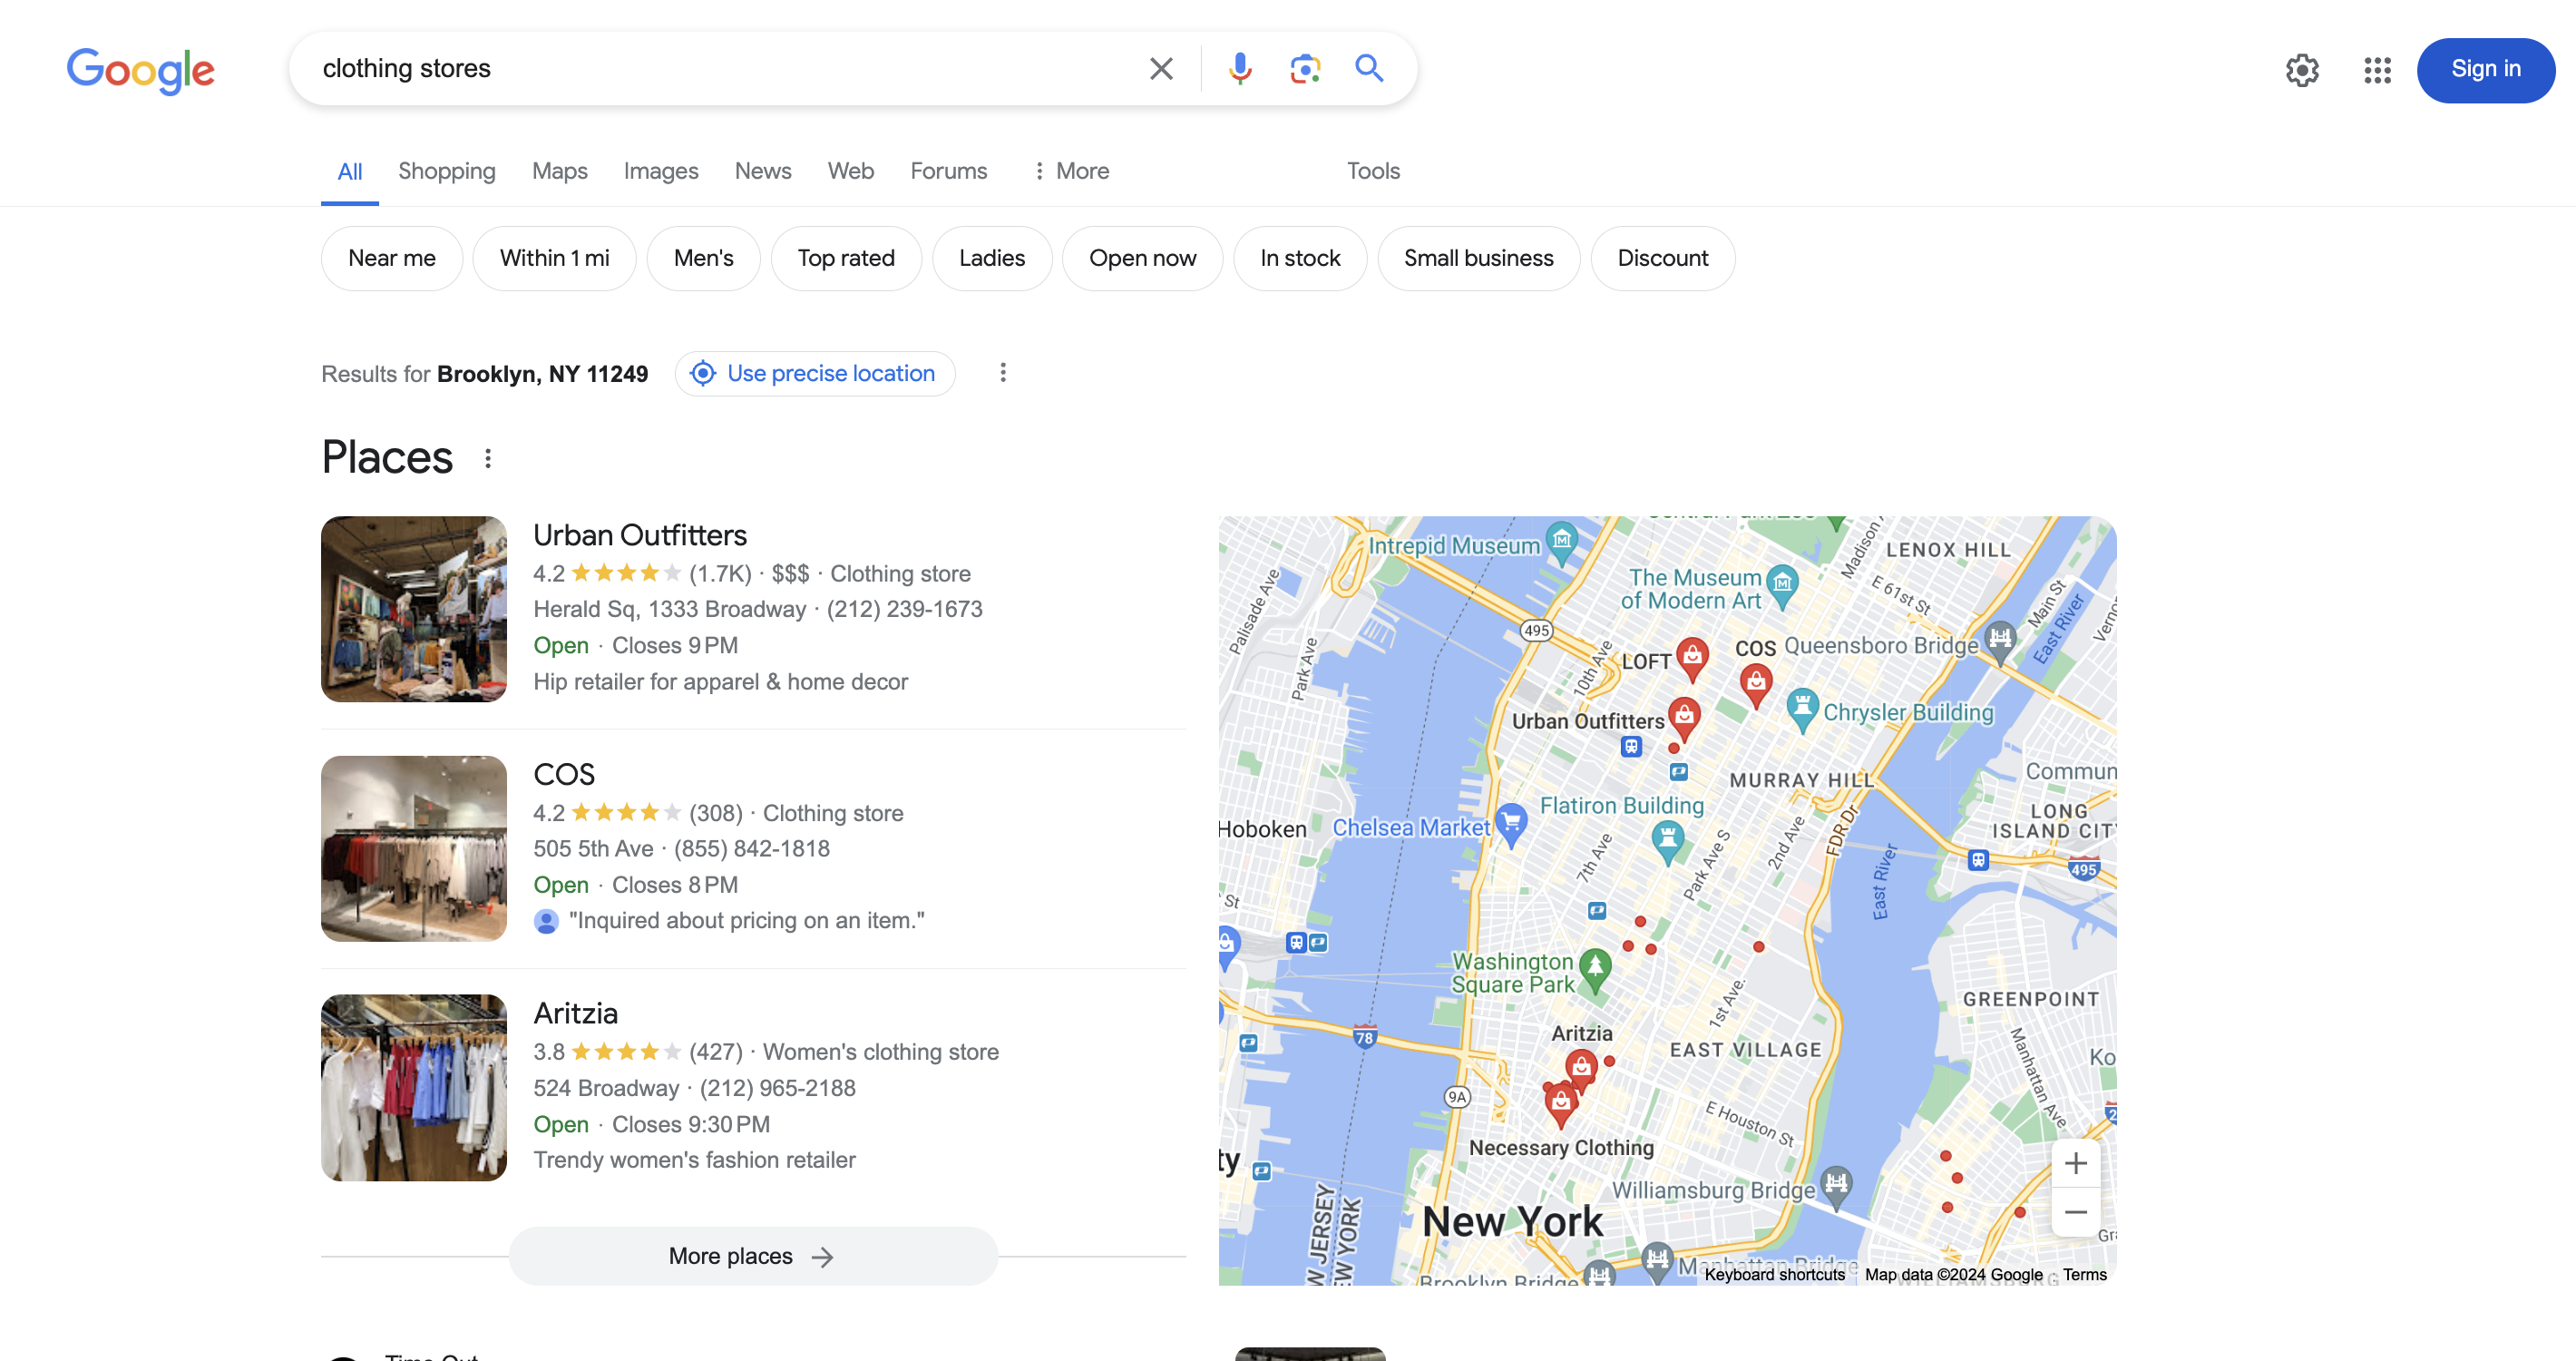The image size is (2576, 1361).
Task: Open location options three-dot menu
Action: point(1003,373)
